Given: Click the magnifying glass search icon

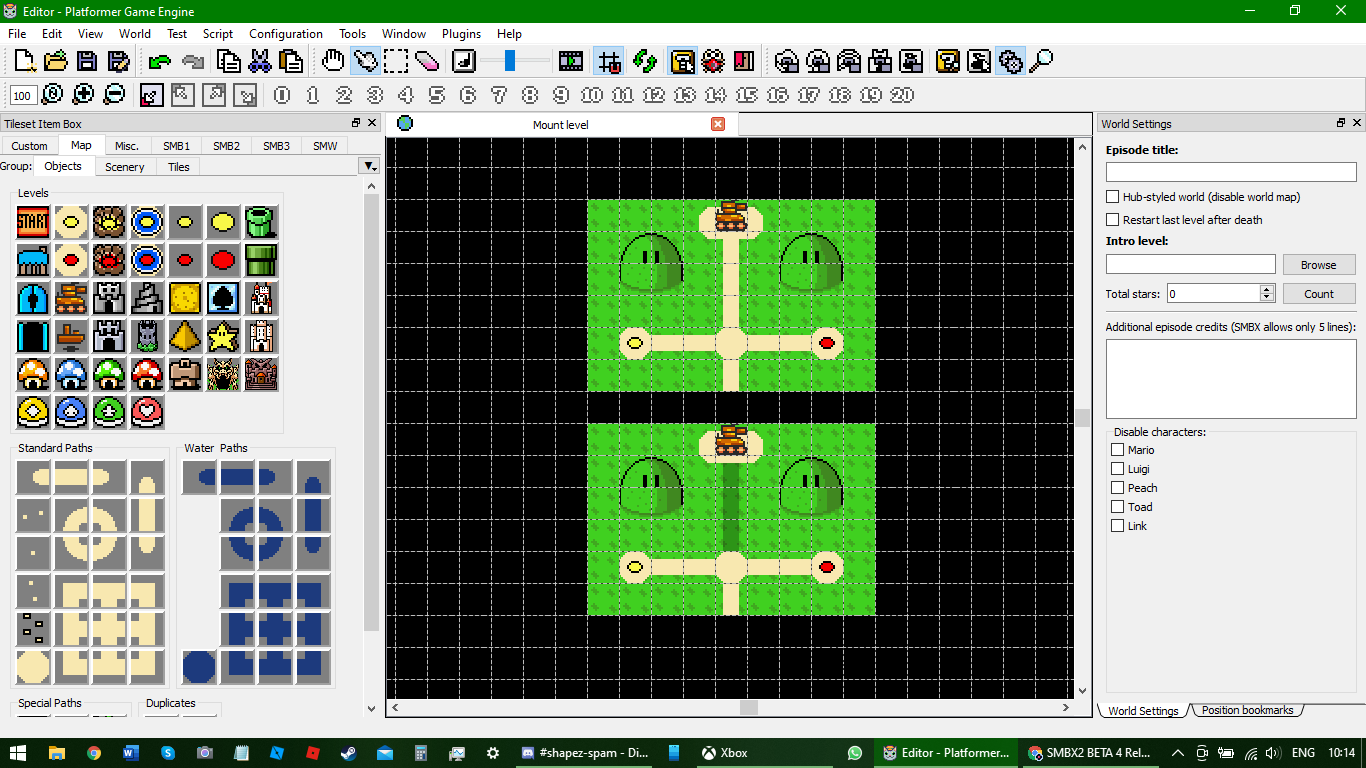Looking at the screenshot, I should click(1041, 61).
